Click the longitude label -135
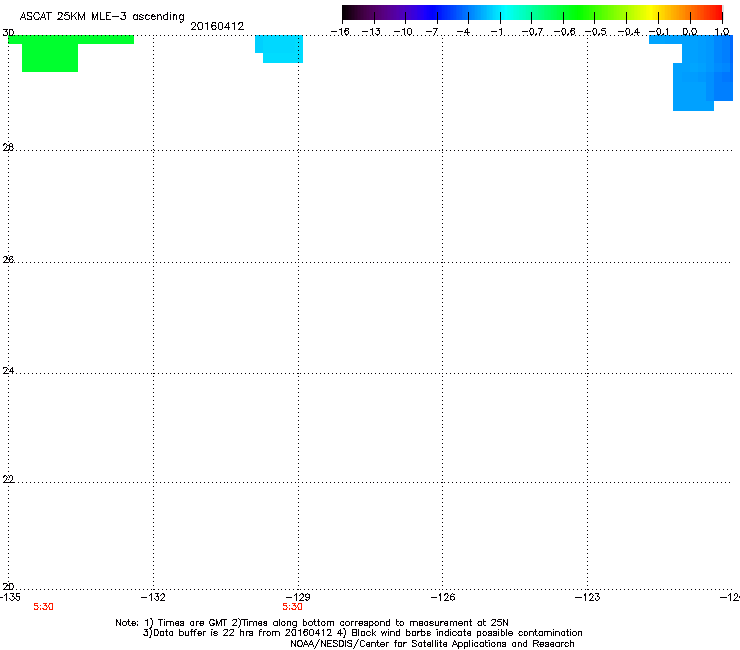The width and height of the screenshot is (740, 650). pyautogui.click(x=10, y=597)
